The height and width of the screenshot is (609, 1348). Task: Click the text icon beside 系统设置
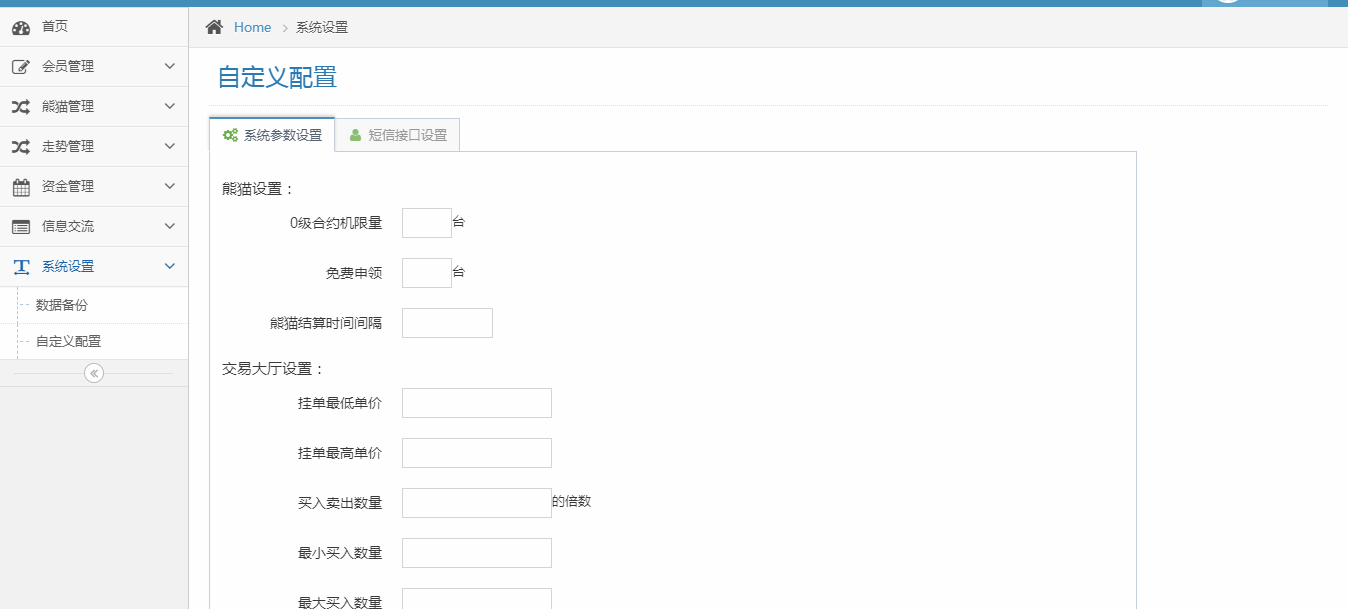point(21,267)
